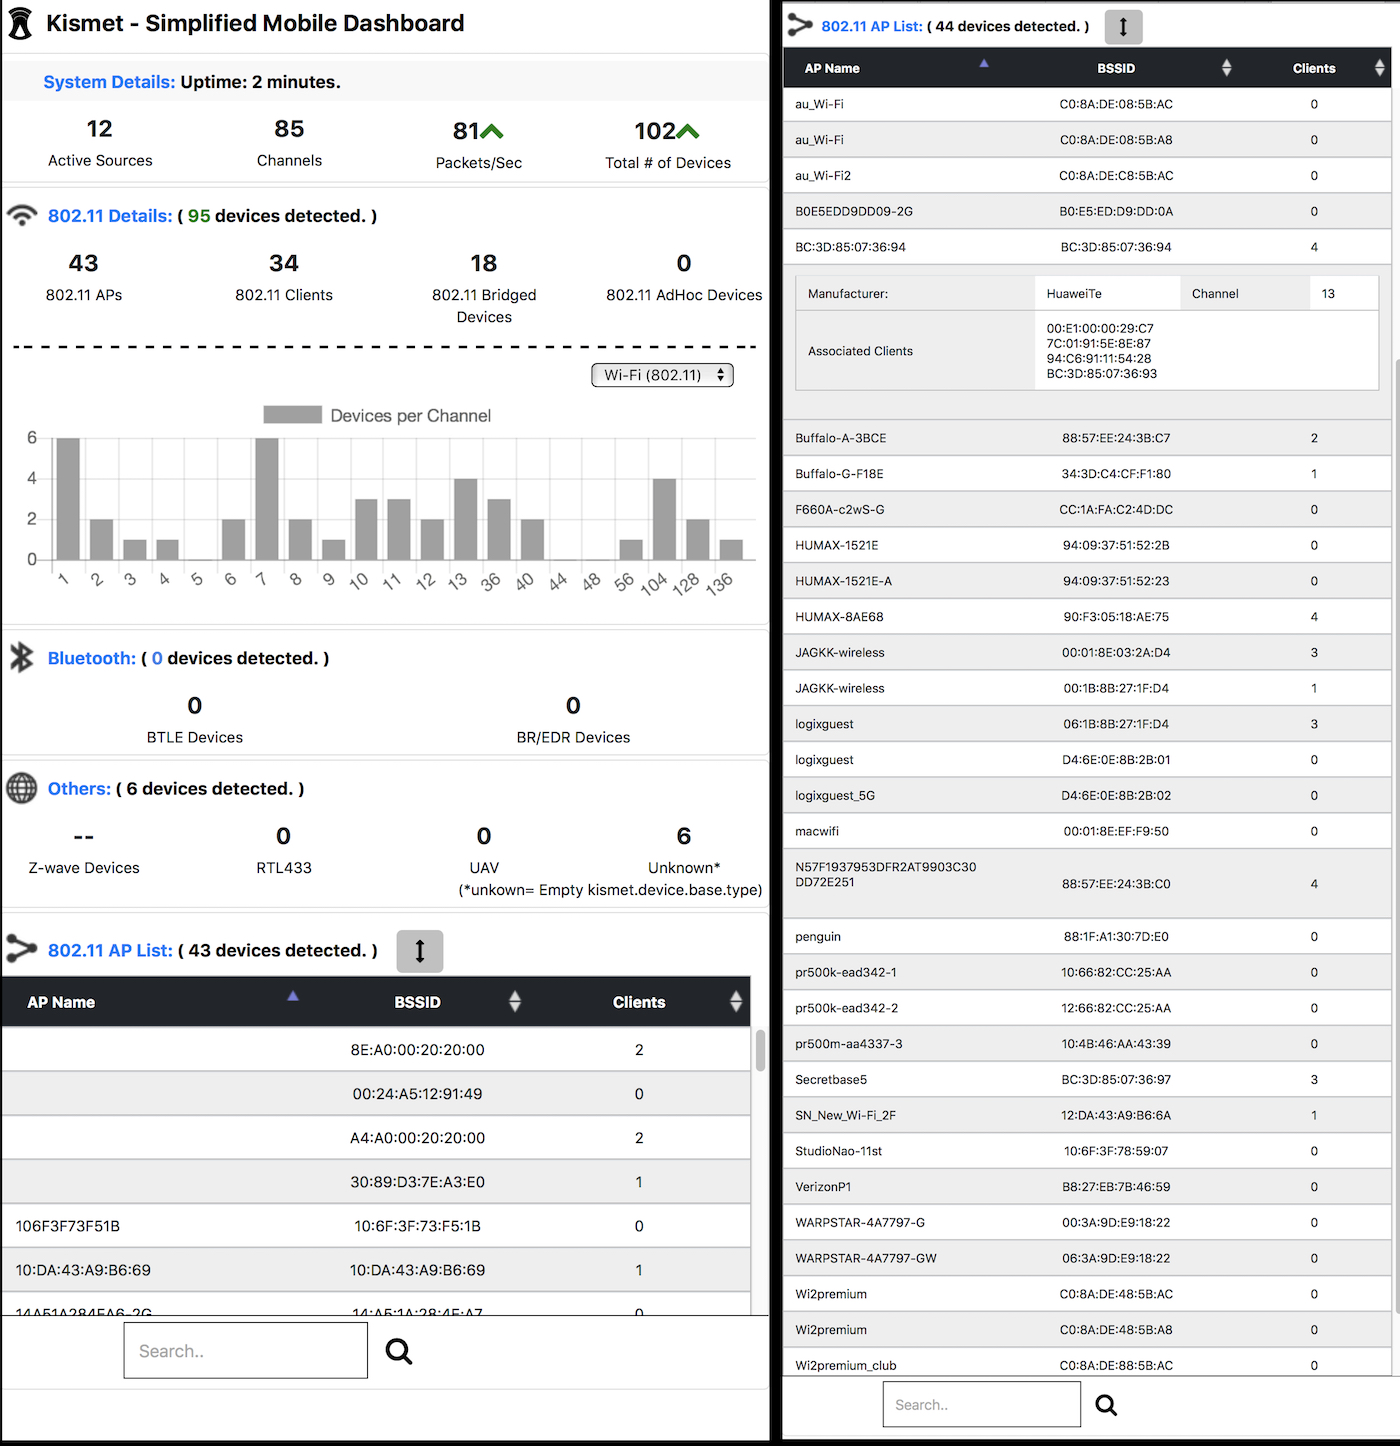Select the au_Wi-Fi2 row
Image resolution: width=1400 pixels, height=1446 pixels.
(x=1088, y=176)
